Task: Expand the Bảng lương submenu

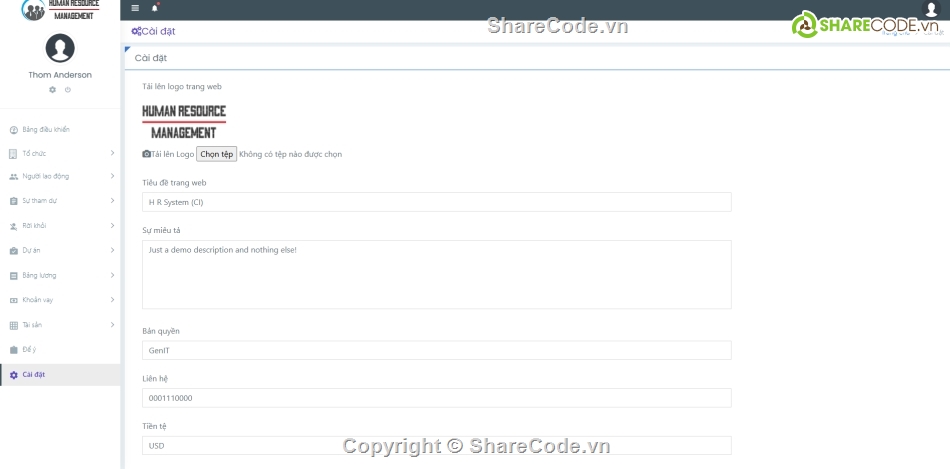Action: click(60, 275)
